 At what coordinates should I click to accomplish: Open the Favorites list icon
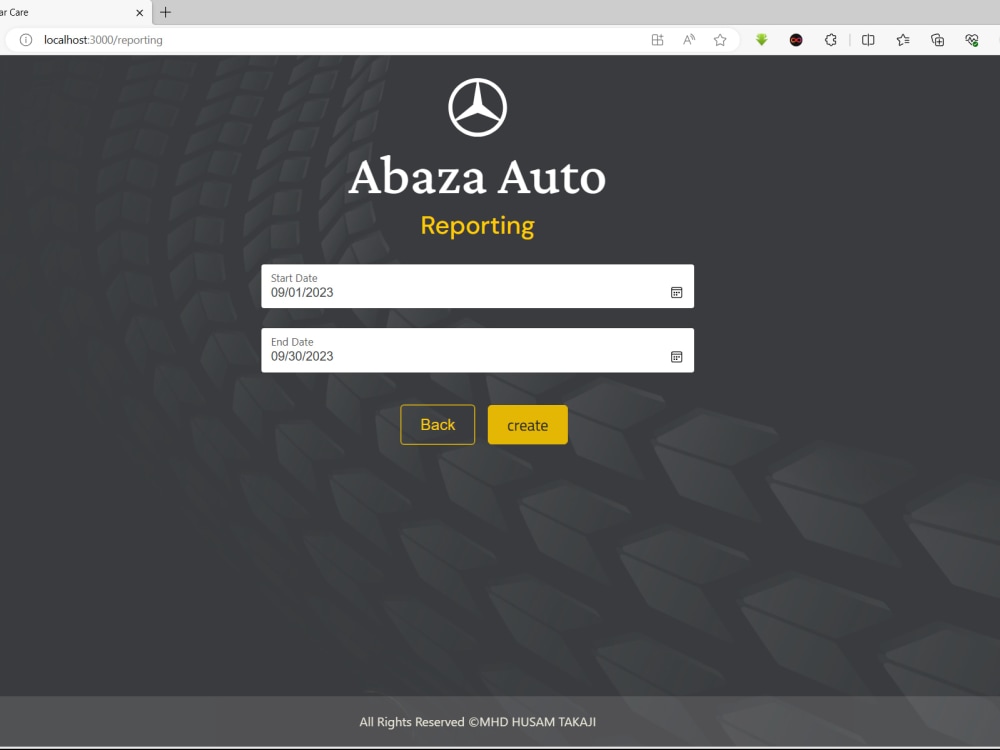pyautogui.click(x=902, y=40)
